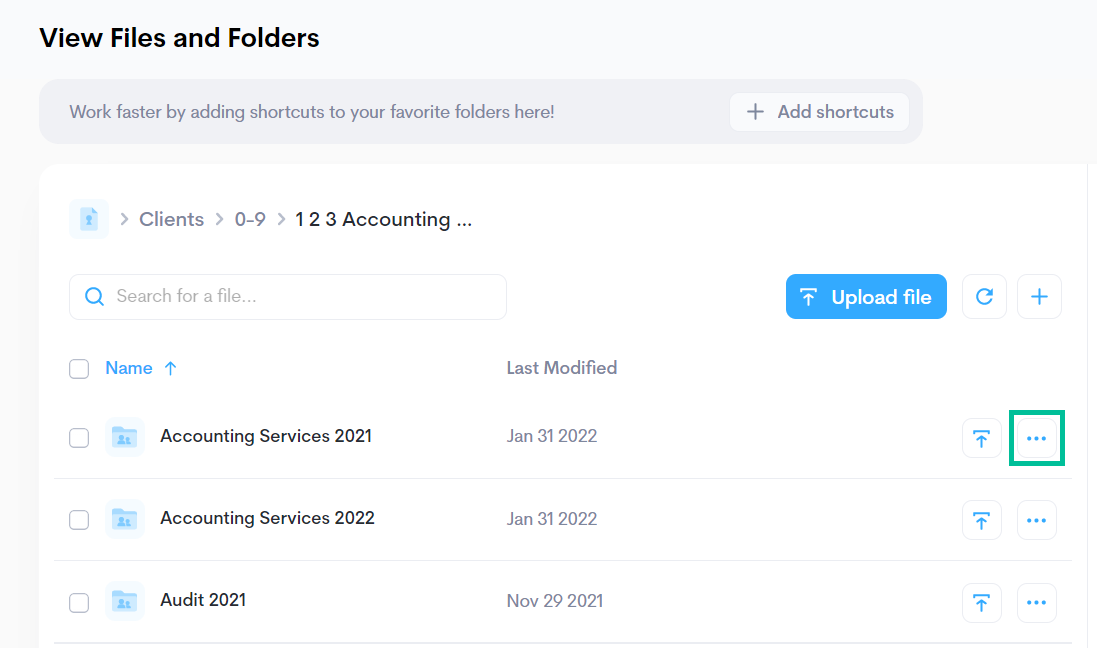Click Jan 31 2022 date for Accounting Services 2022
Screen dimensions: 1097x648
pyautogui.click(x=552, y=519)
